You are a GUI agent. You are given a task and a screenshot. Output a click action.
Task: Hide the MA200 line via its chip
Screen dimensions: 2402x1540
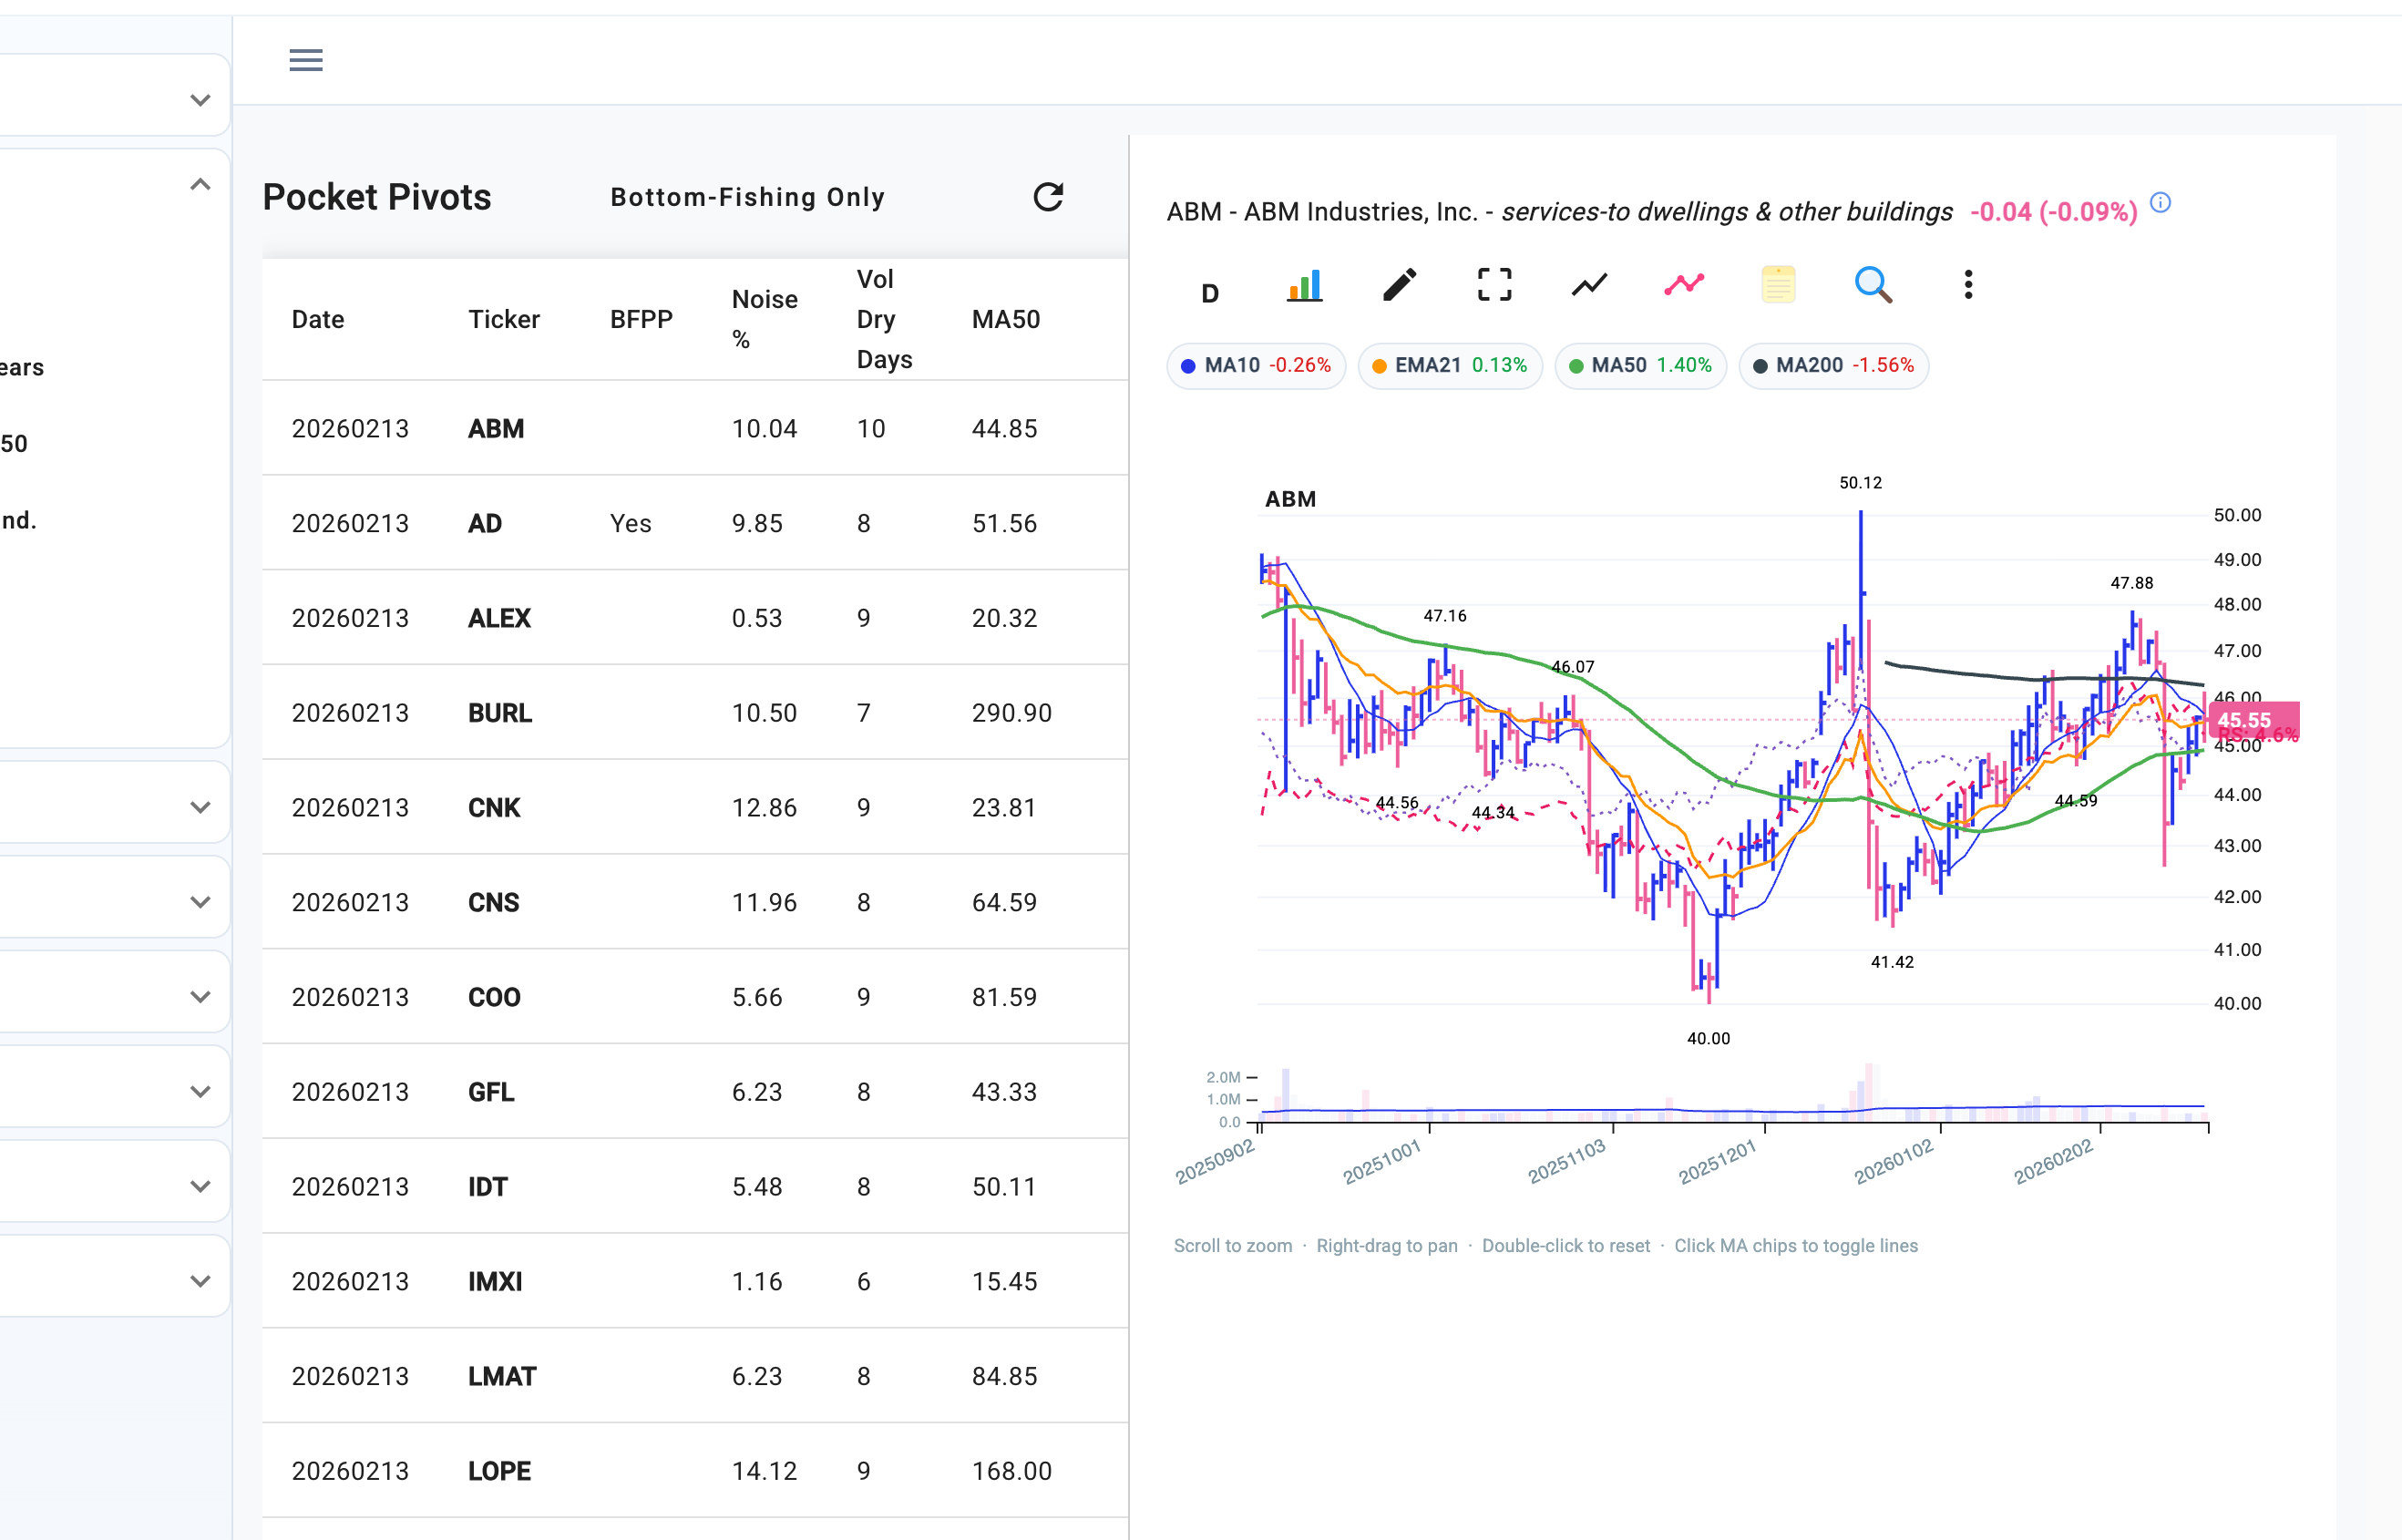[1833, 366]
